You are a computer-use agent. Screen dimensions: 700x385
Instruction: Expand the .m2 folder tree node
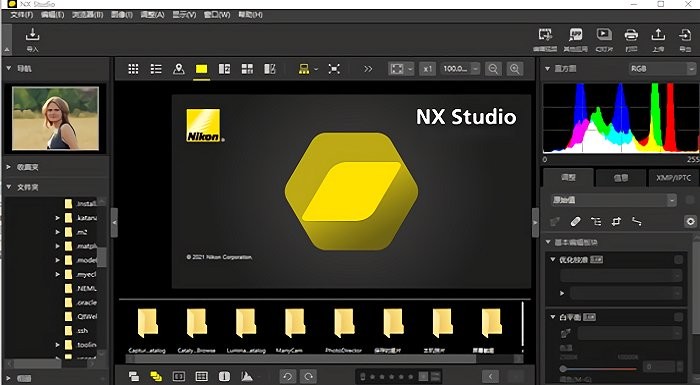[x=57, y=232]
